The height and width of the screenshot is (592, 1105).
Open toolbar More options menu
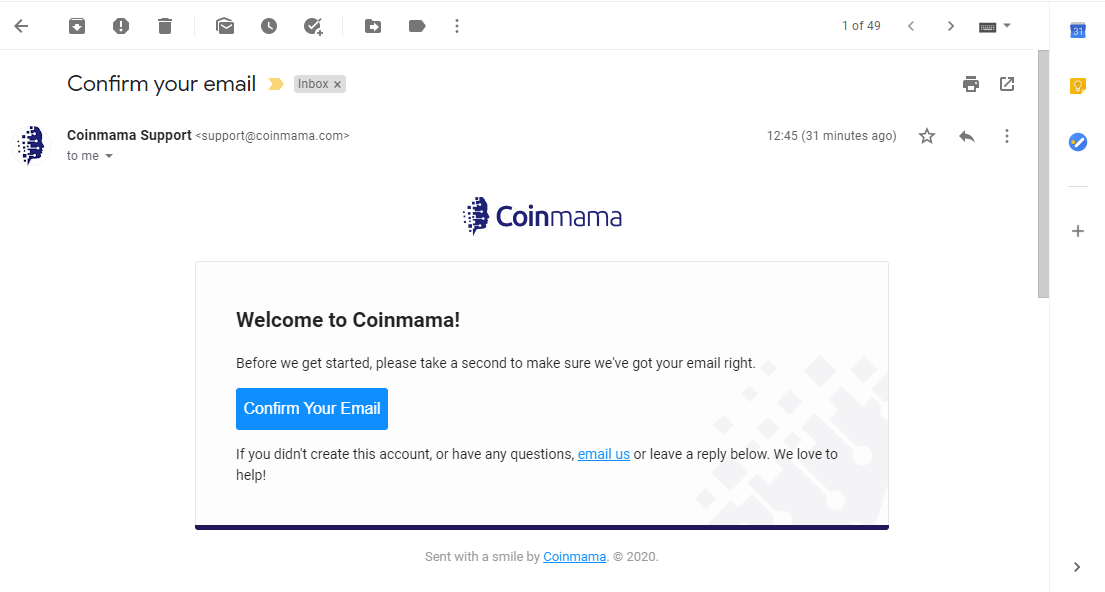[457, 26]
